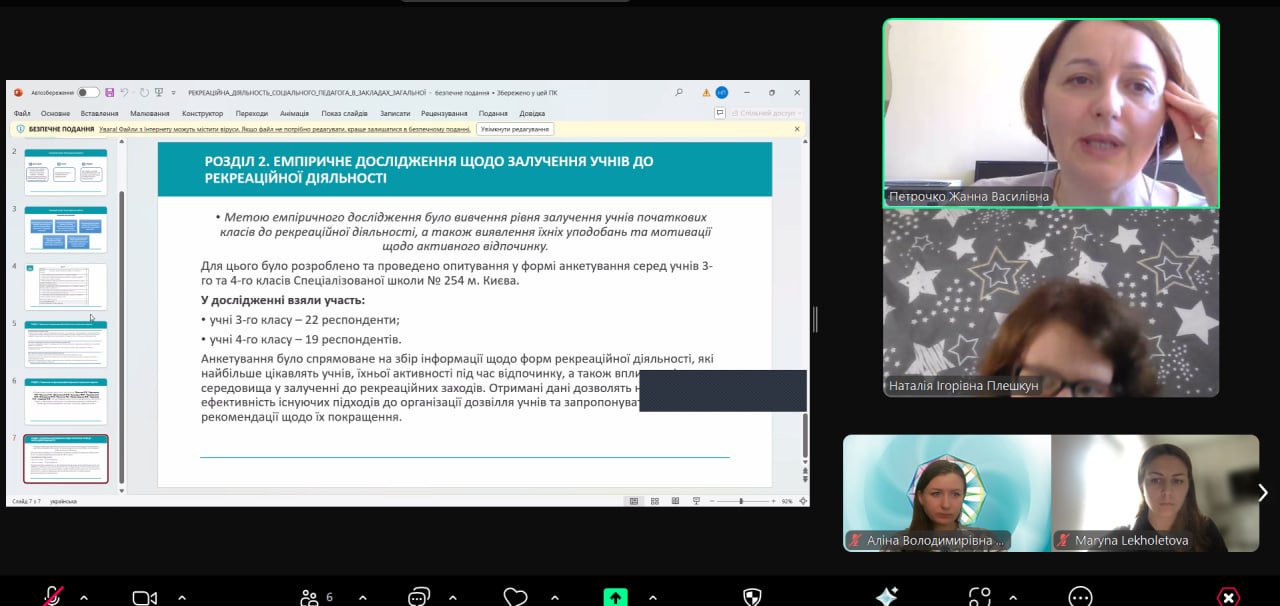Click the 92% zoom level
The image size is (1280, 606).
(x=787, y=501)
